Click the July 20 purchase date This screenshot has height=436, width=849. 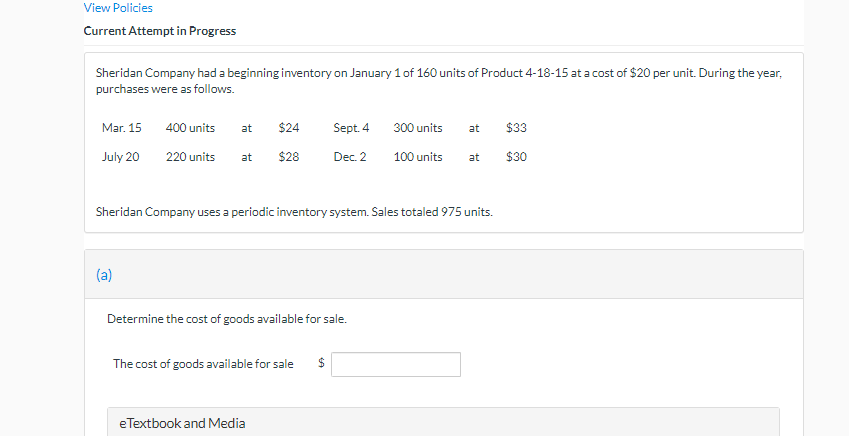(x=121, y=157)
